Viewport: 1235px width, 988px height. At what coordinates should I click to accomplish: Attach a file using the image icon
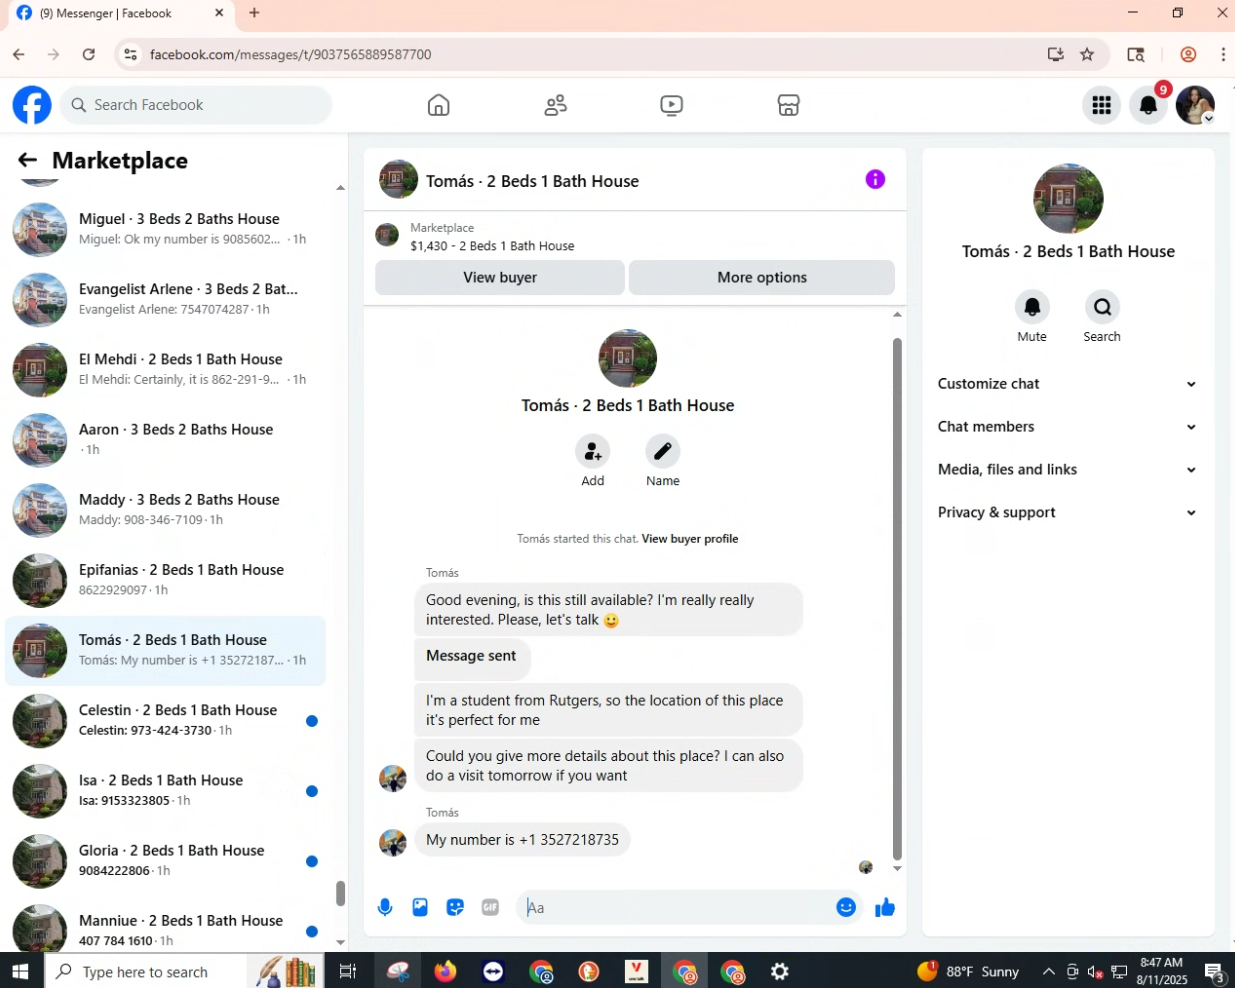[x=420, y=907]
